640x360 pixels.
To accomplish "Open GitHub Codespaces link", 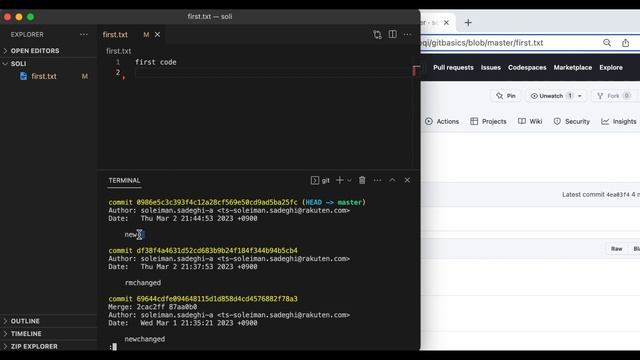I will [527, 68].
